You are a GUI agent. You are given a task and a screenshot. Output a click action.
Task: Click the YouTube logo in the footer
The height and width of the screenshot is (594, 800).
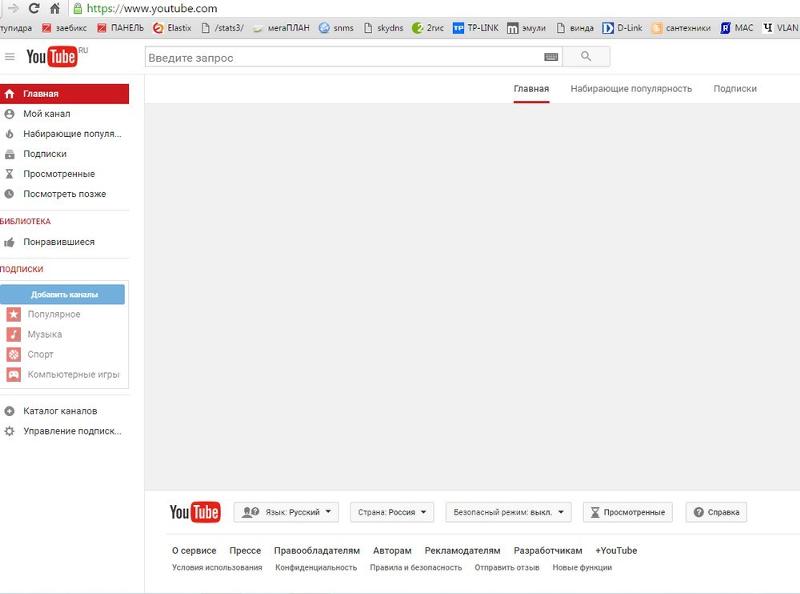point(195,512)
